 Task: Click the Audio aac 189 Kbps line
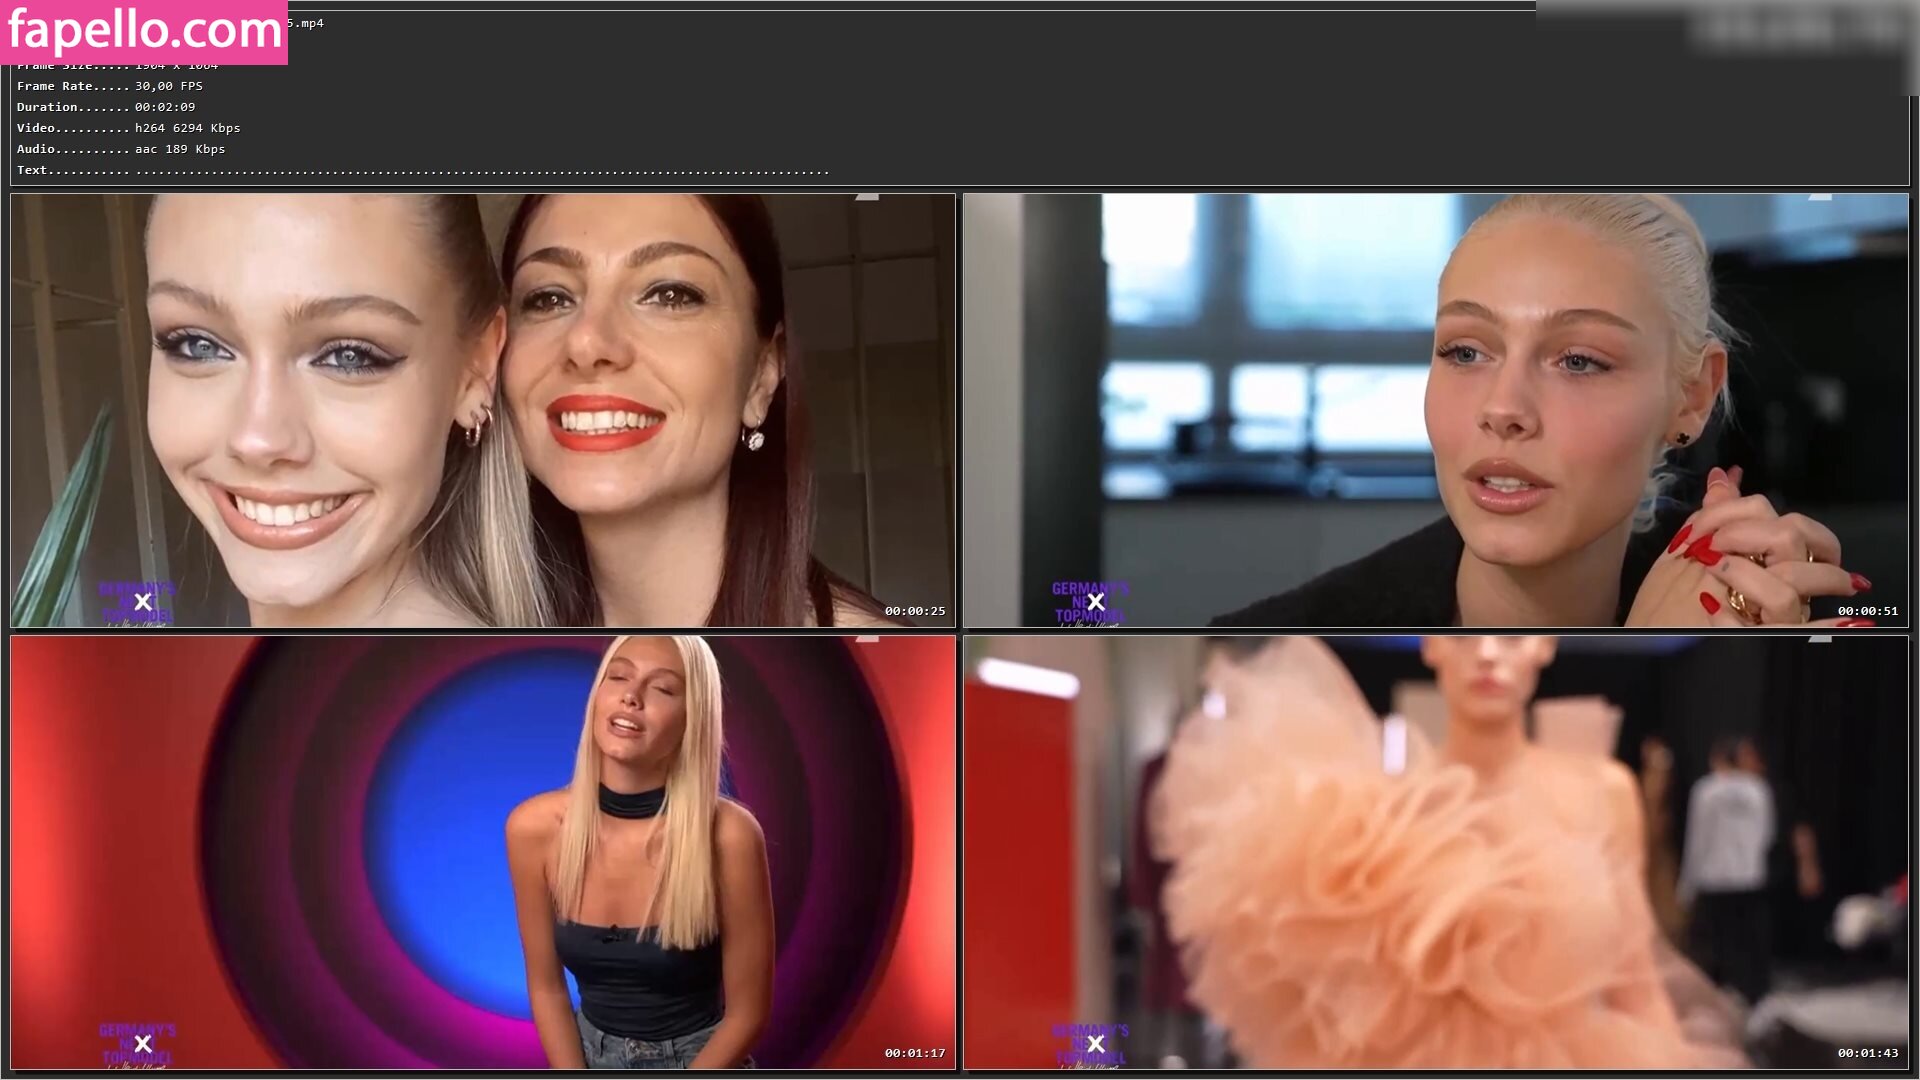(121, 149)
